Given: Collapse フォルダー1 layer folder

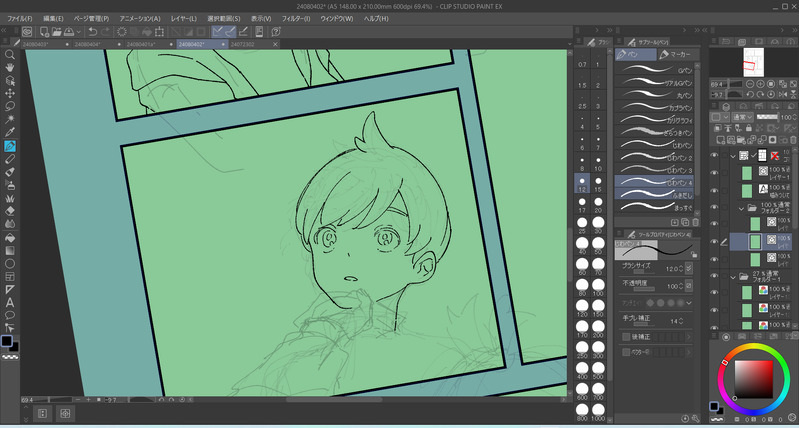Looking at the screenshot, I should coord(733,277).
